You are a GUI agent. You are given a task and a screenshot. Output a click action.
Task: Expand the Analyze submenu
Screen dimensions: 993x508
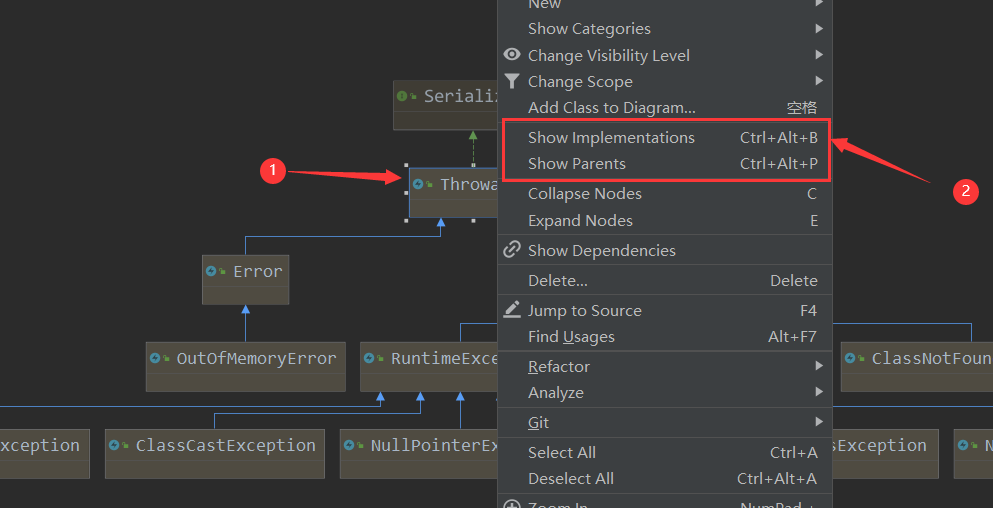[555, 393]
